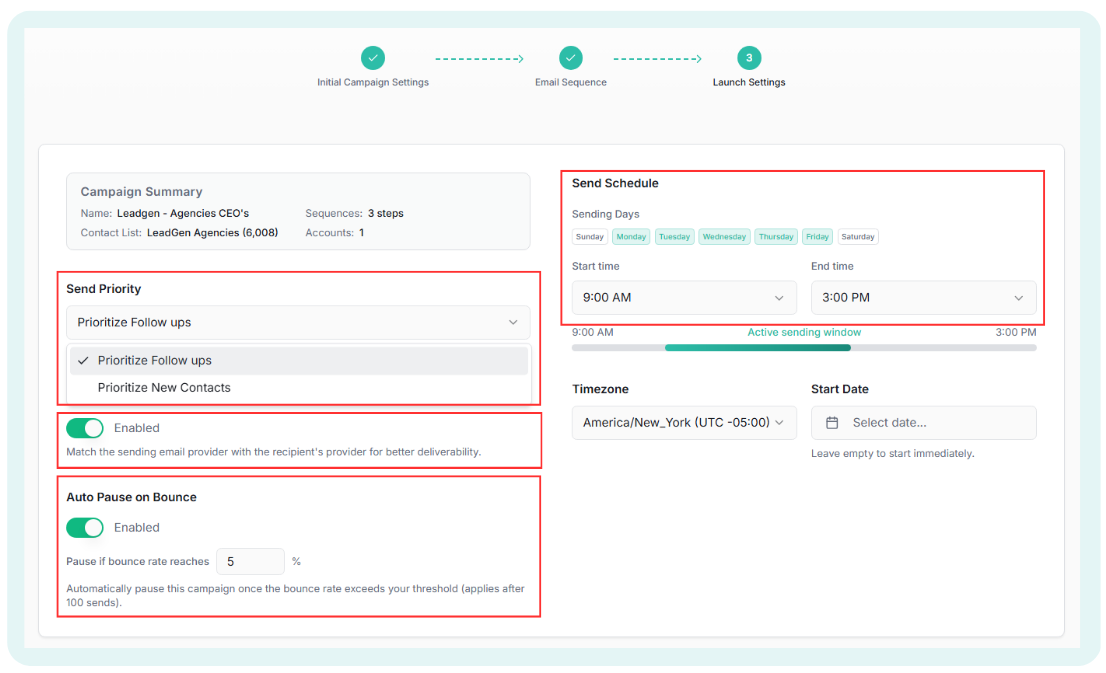This screenshot has width=1106, height=673.
Task: Toggle Friday as a sending day
Action: (818, 237)
